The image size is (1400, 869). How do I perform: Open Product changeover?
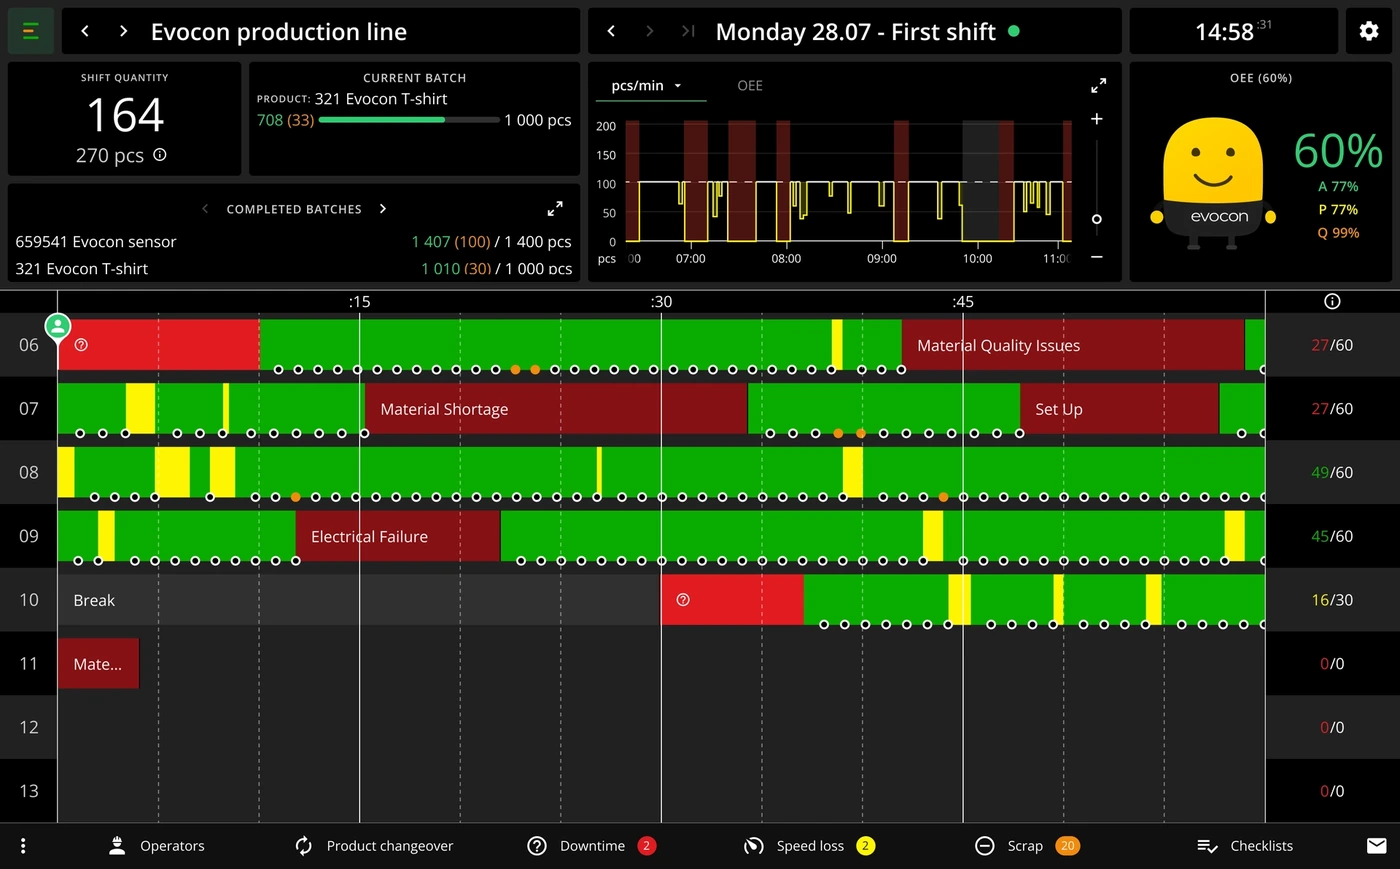pyautogui.click(x=374, y=846)
